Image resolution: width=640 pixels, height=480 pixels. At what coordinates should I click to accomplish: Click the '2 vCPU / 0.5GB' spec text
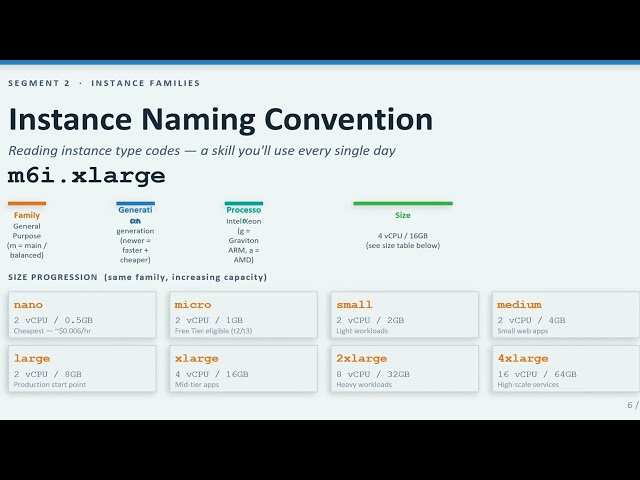(53, 320)
